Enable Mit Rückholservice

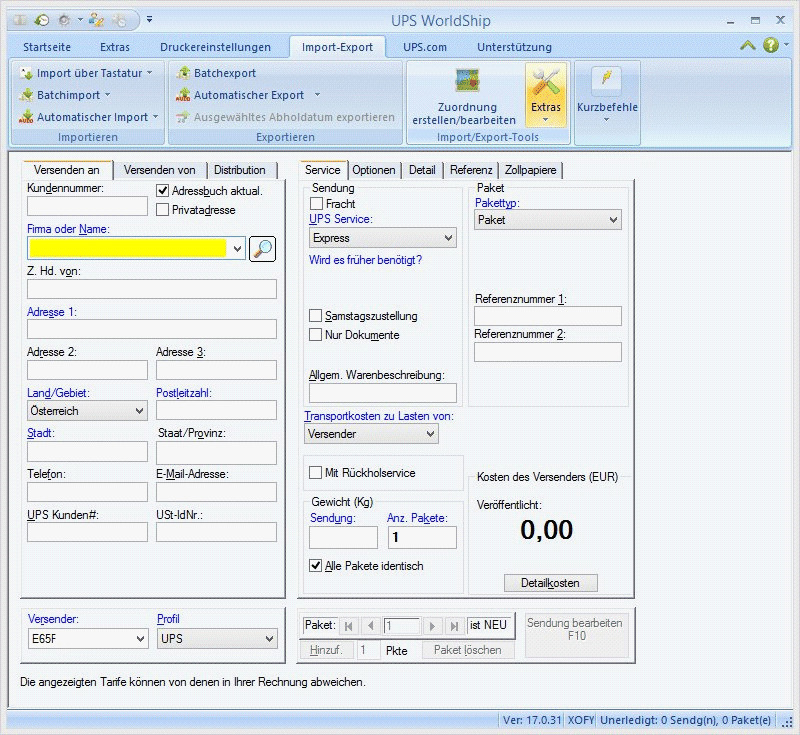(315, 472)
